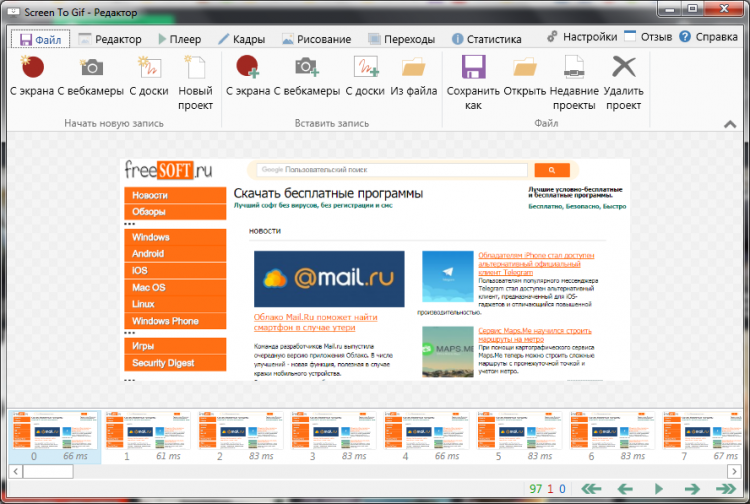This screenshot has height=504, width=750.
Task: Click the frame preview image in editor
Action: [375, 270]
